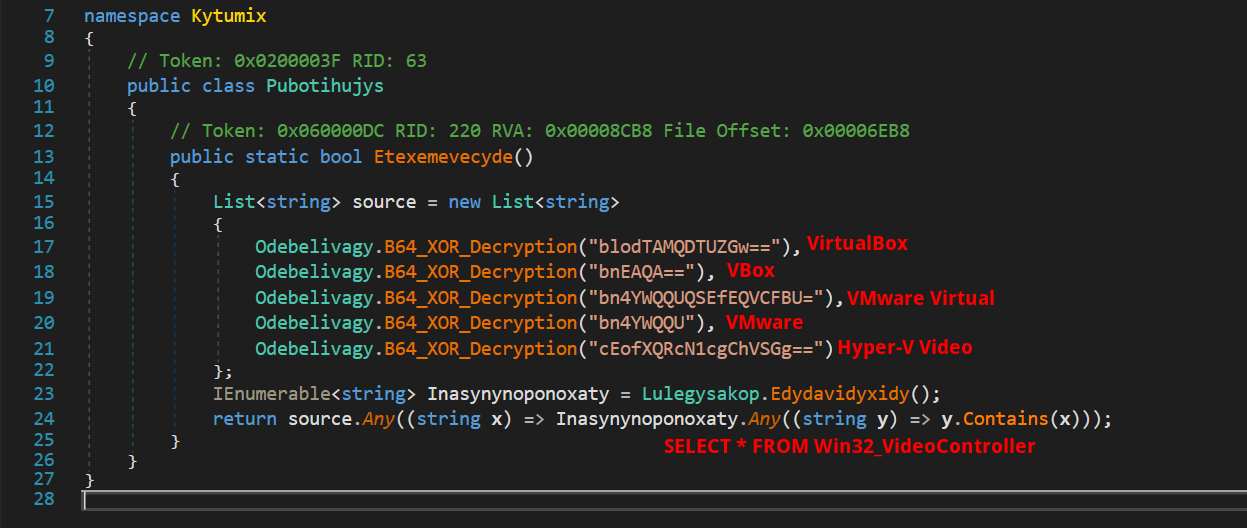Viewport: 1247px width, 528px height.
Task: Open the Lulegysakop class reference
Action: point(704,393)
